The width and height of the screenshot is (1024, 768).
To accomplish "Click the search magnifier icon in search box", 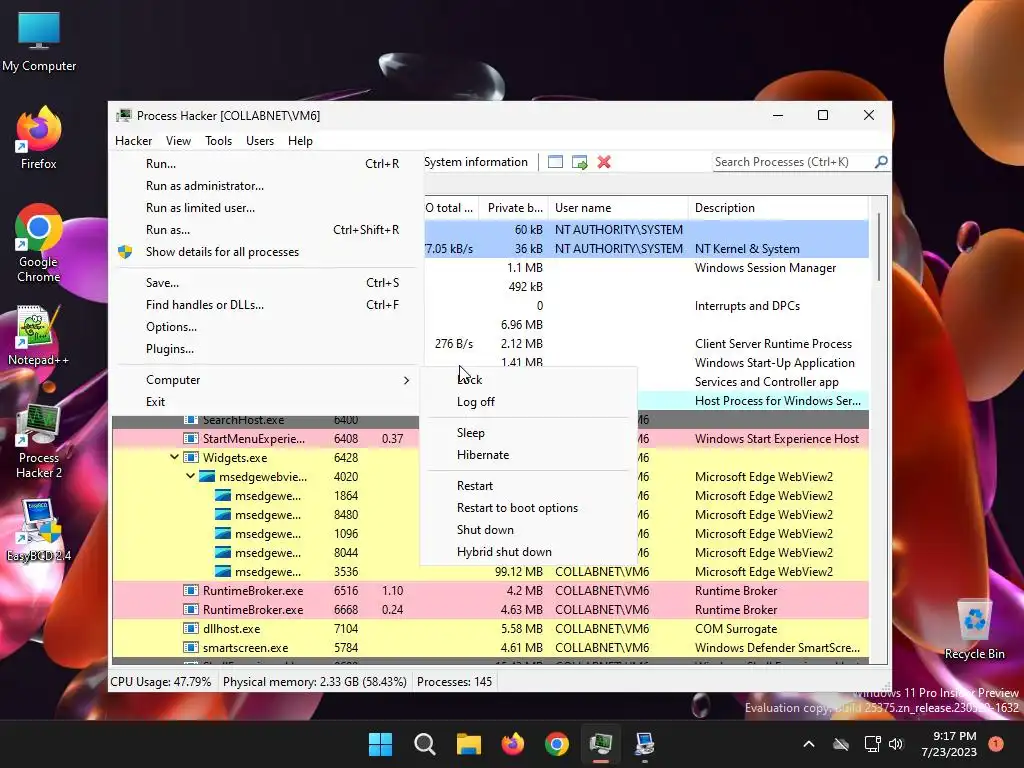I will click(881, 162).
